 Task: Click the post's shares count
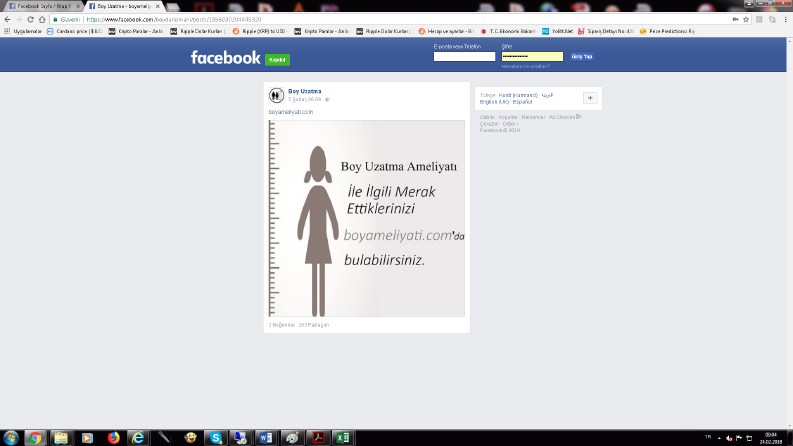click(314, 325)
